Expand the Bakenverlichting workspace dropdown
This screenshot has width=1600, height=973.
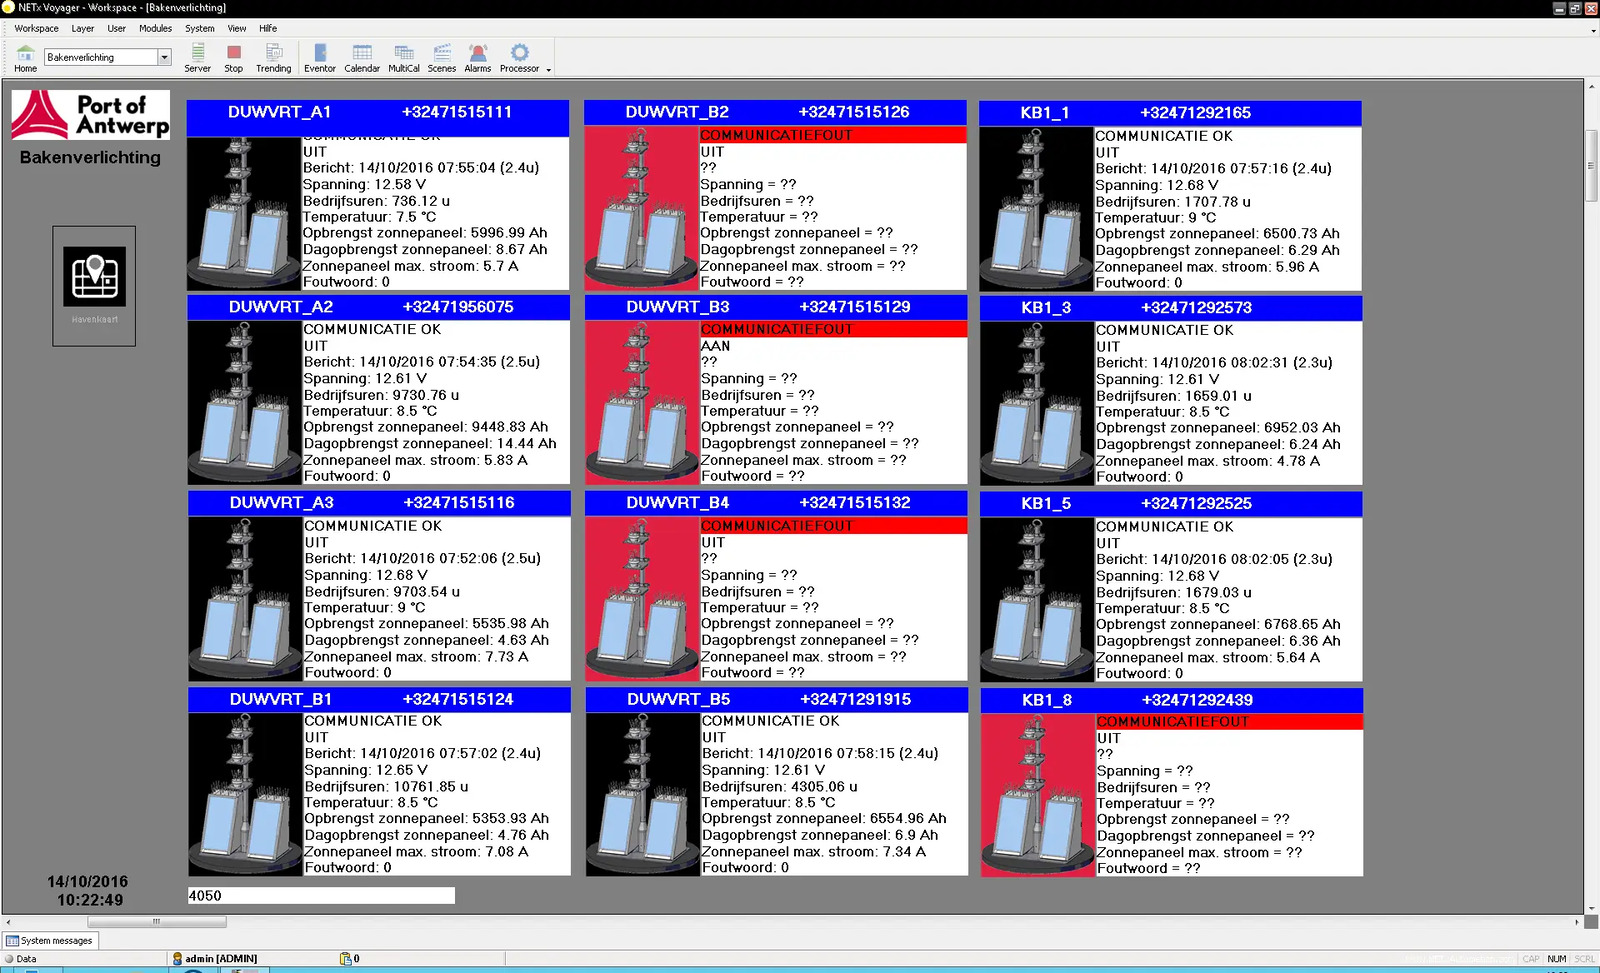[x=164, y=57]
